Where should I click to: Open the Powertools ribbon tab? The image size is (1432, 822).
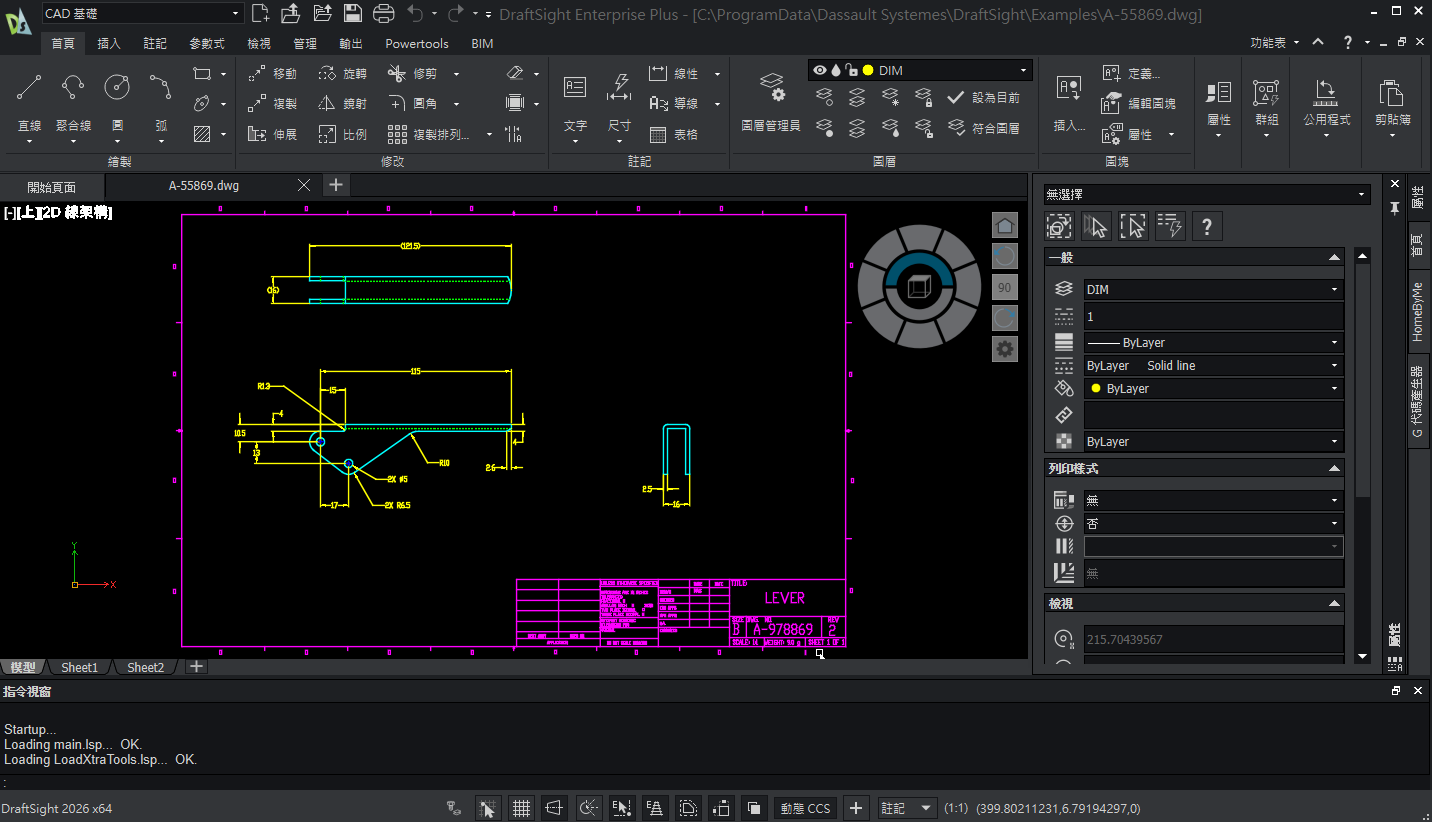click(417, 44)
